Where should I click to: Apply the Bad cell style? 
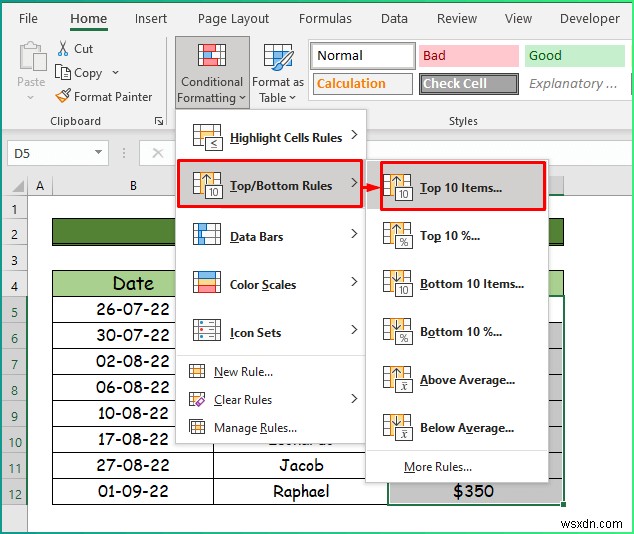[469, 56]
